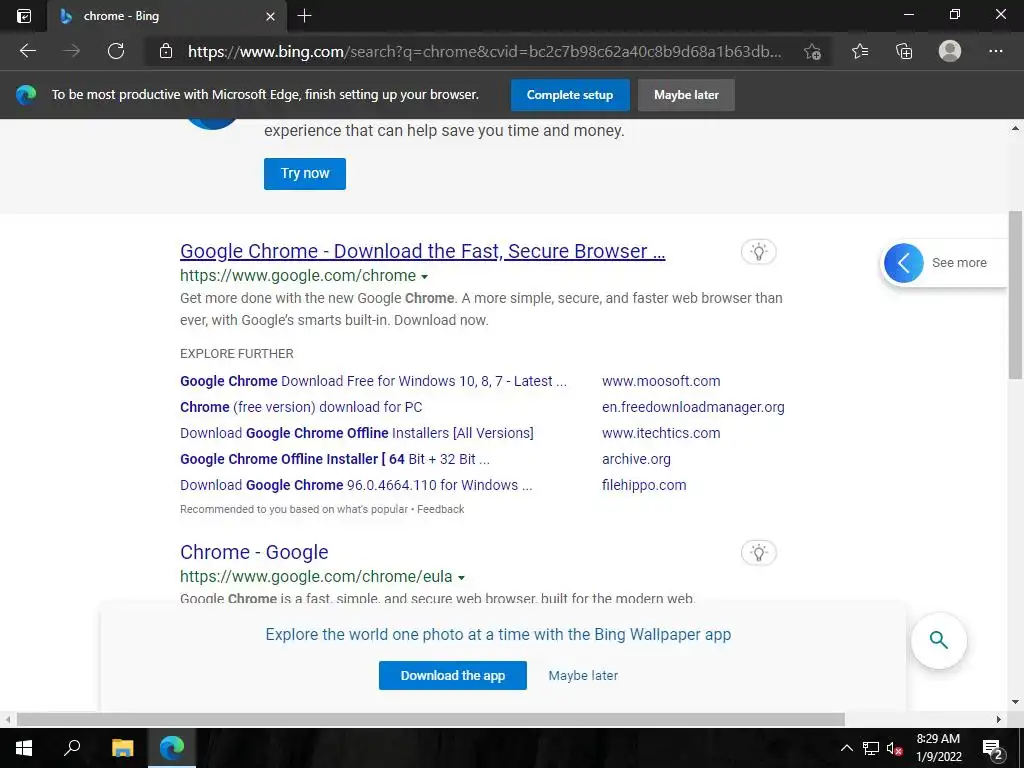Open the Windows Start menu
1024x768 pixels.
[24, 747]
